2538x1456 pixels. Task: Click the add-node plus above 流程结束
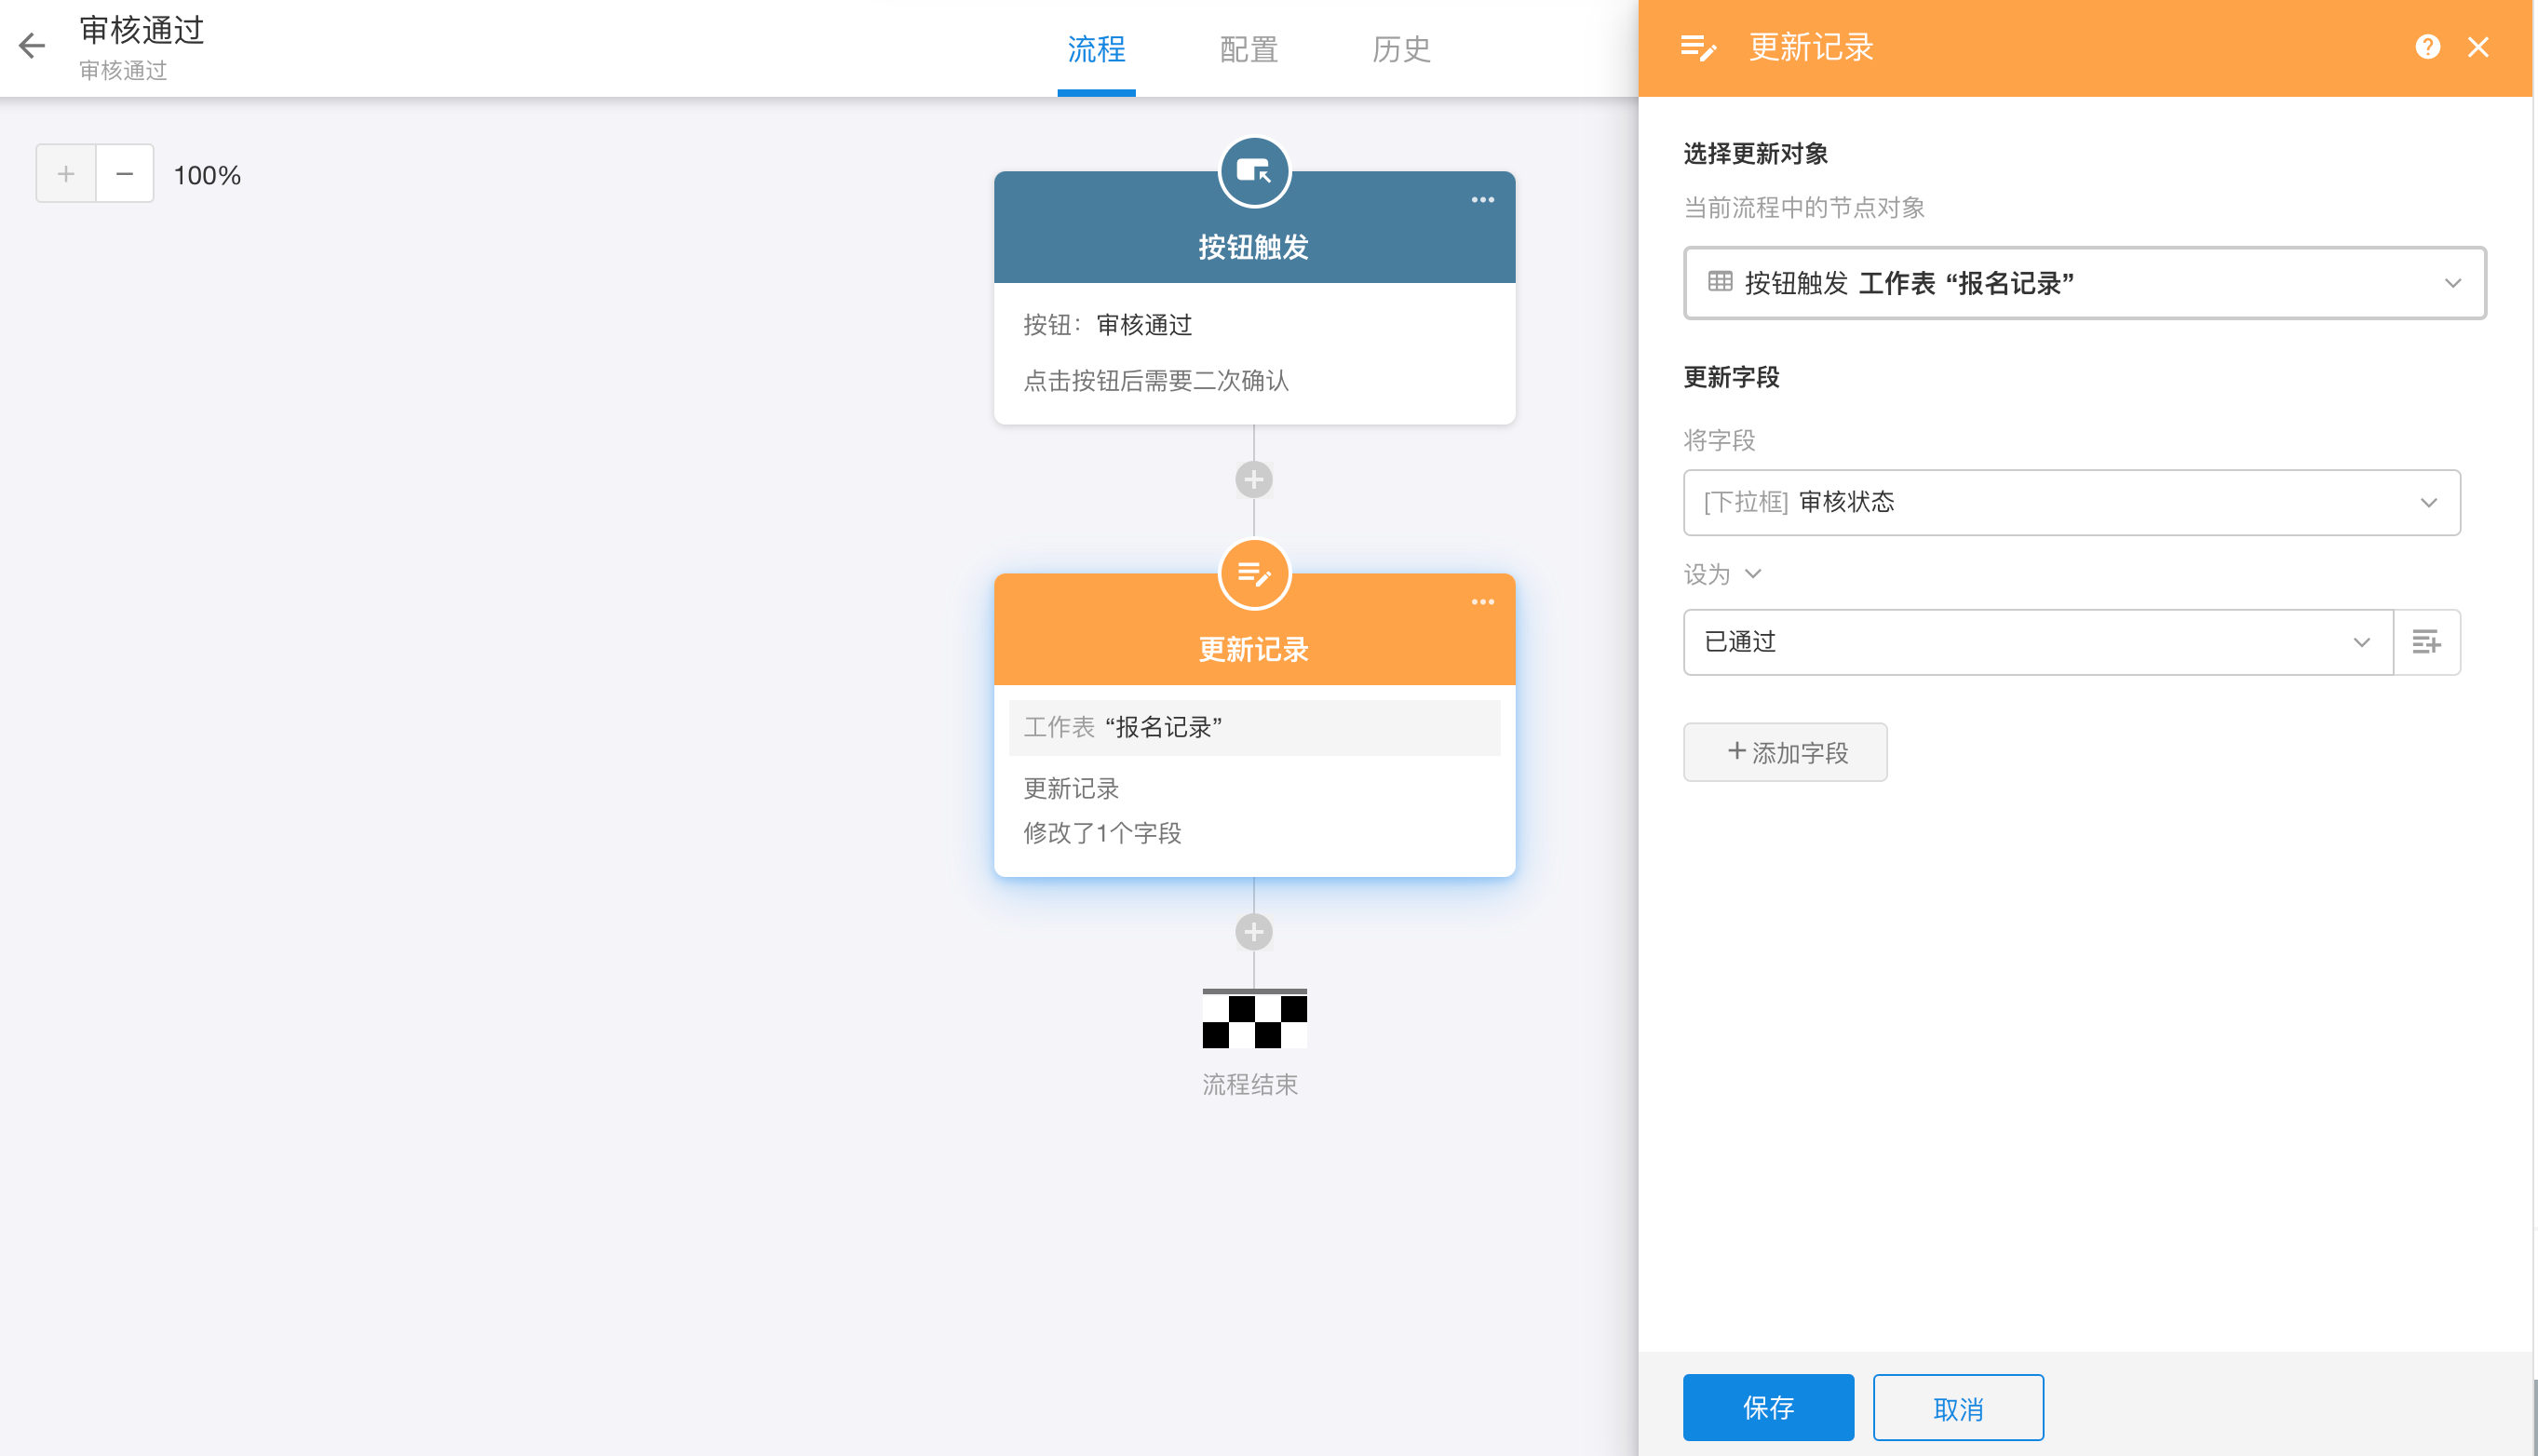pos(1253,932)
